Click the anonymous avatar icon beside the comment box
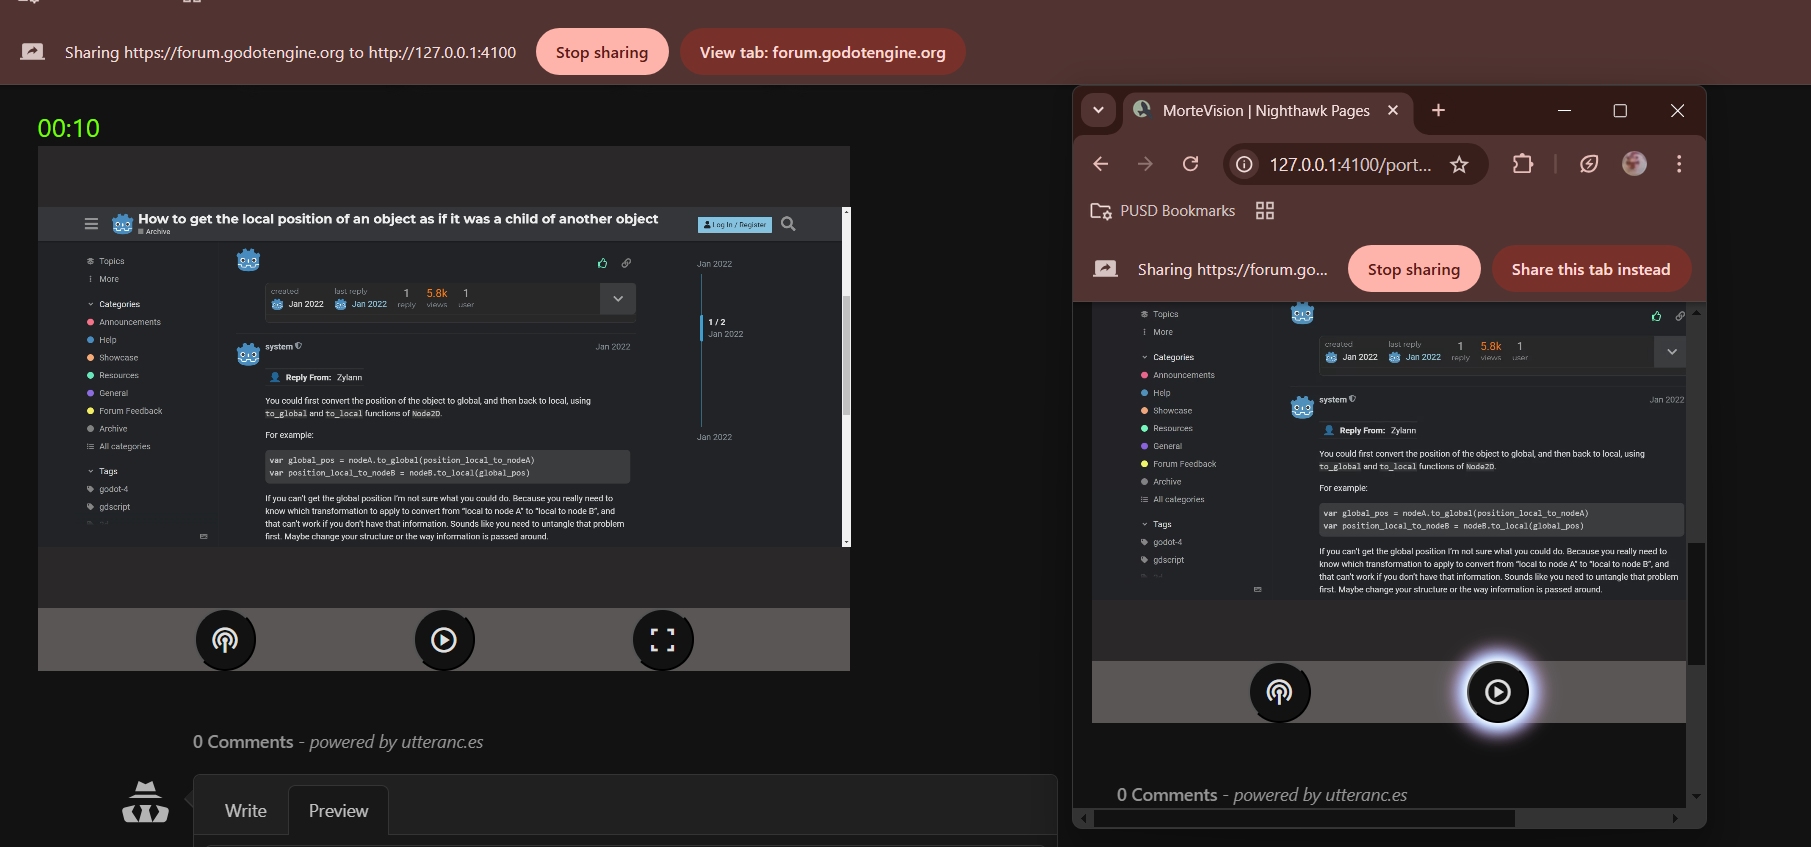 [x=146, y=802]
